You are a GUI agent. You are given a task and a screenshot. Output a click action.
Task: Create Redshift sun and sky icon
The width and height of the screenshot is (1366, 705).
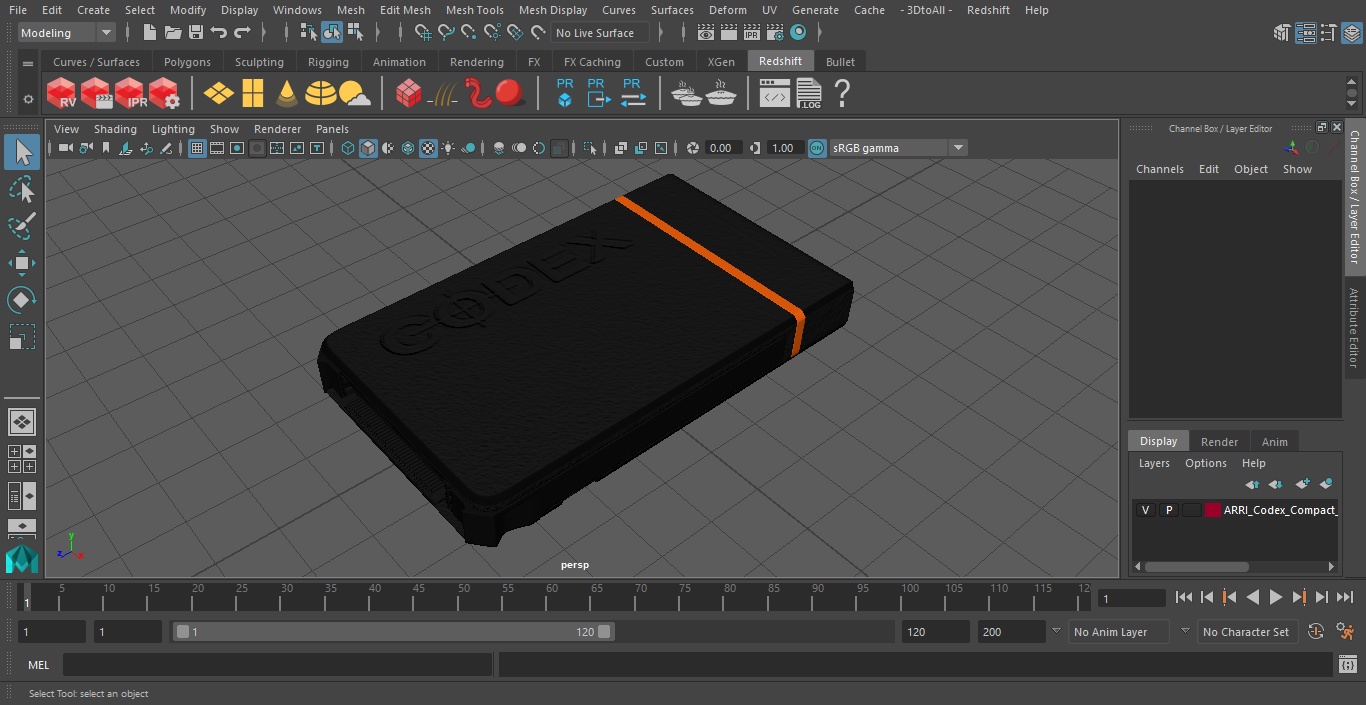[355, 94]
